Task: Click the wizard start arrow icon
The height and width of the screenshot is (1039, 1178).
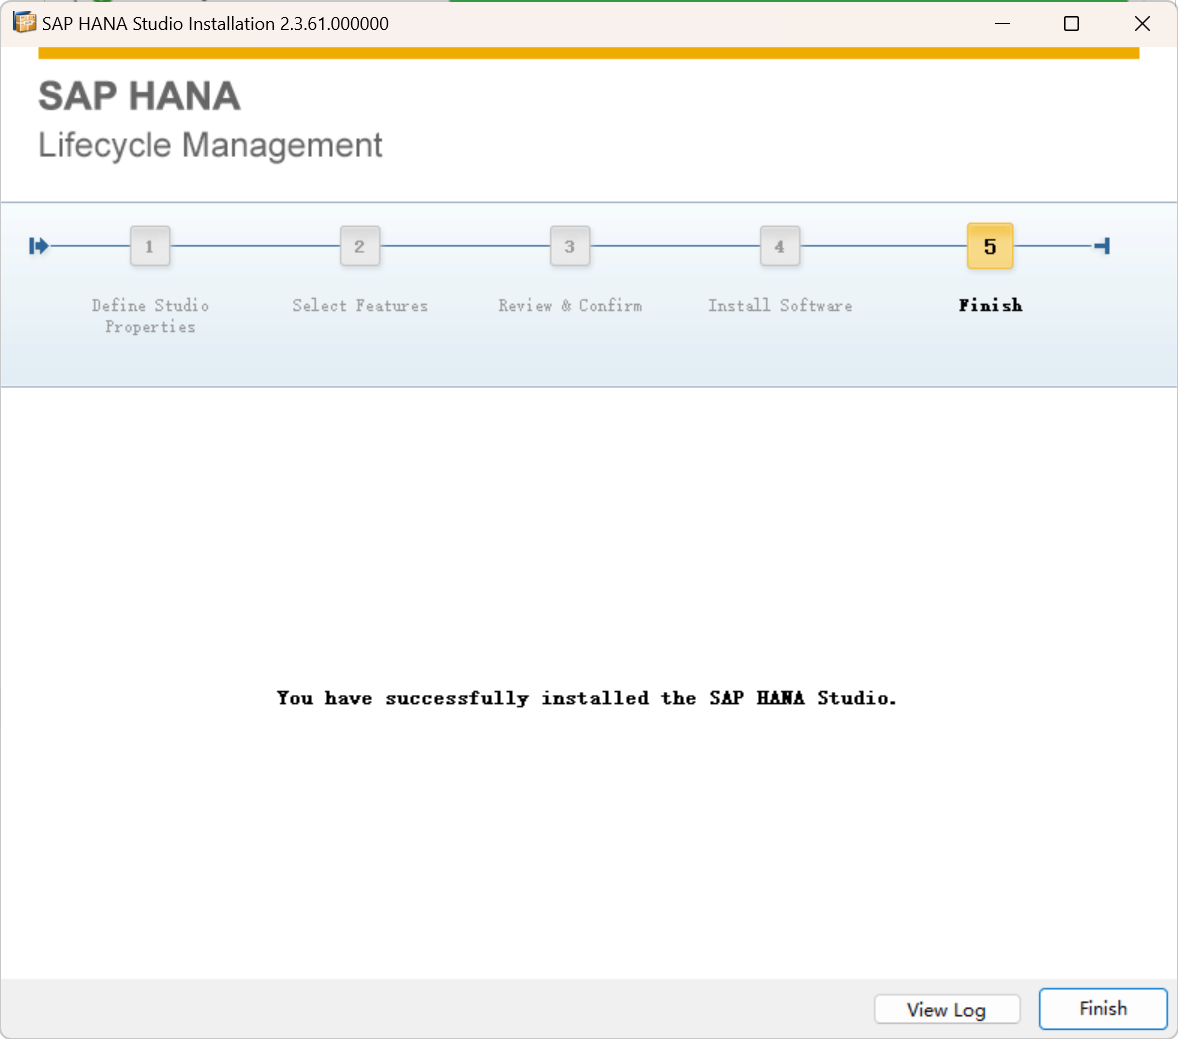Action: [x=39, y=246]
